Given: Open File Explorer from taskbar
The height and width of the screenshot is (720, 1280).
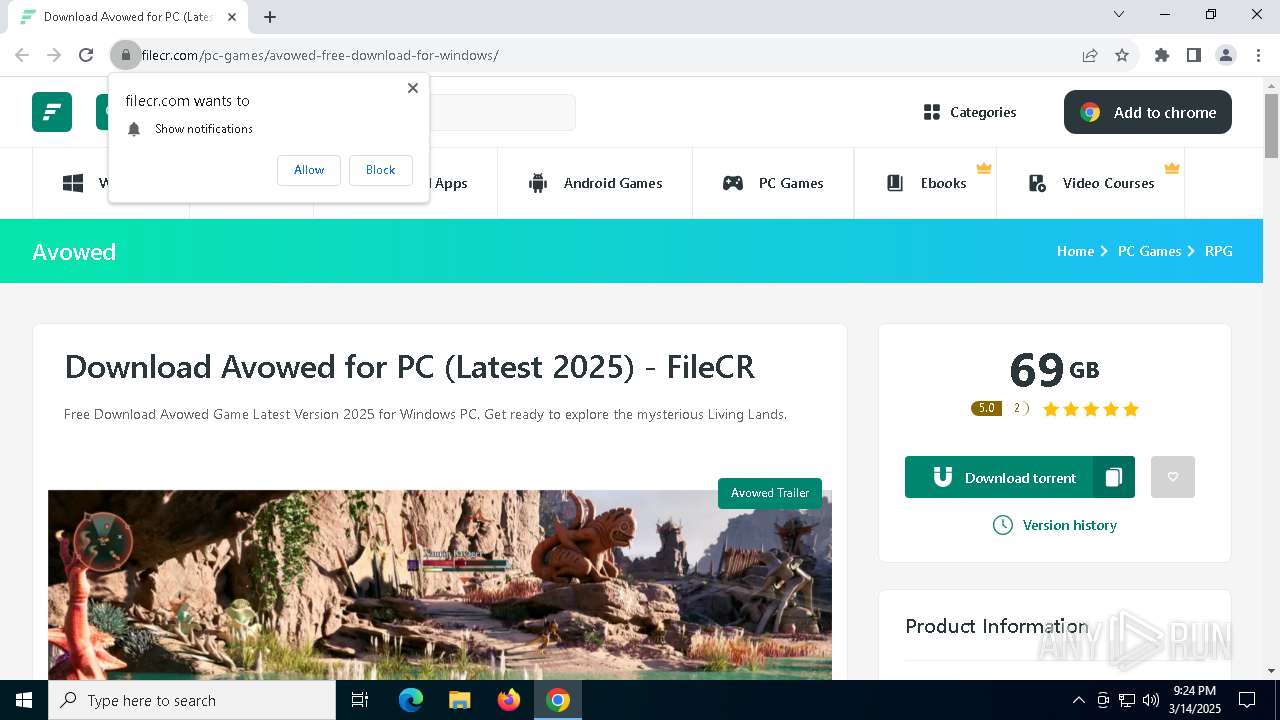Looking at the screenshot, I should point(459,700).
